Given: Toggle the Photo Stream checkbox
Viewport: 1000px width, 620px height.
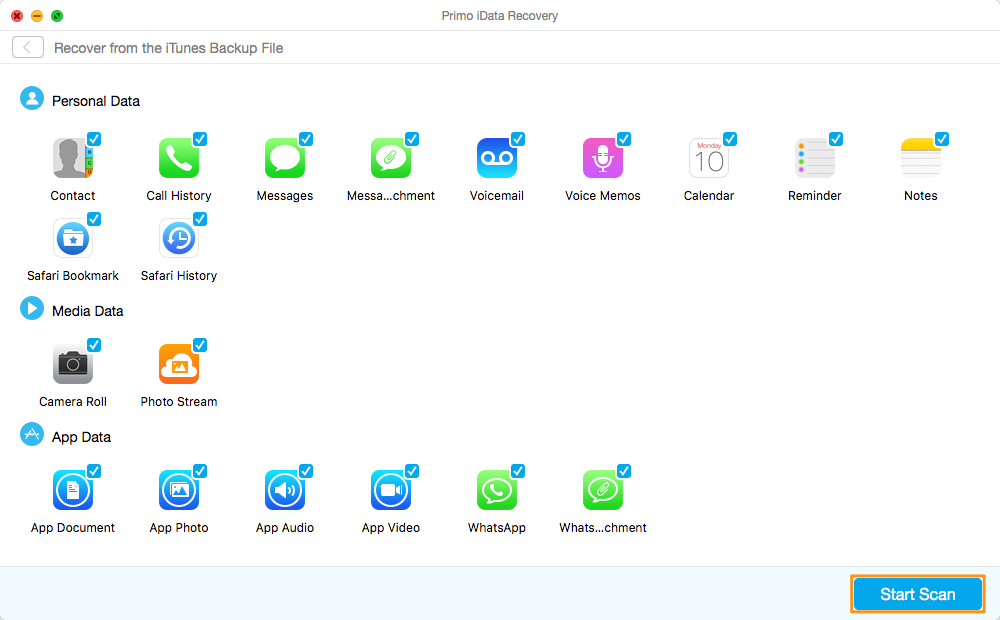Looking at the screenshot, I should (200, 345).
